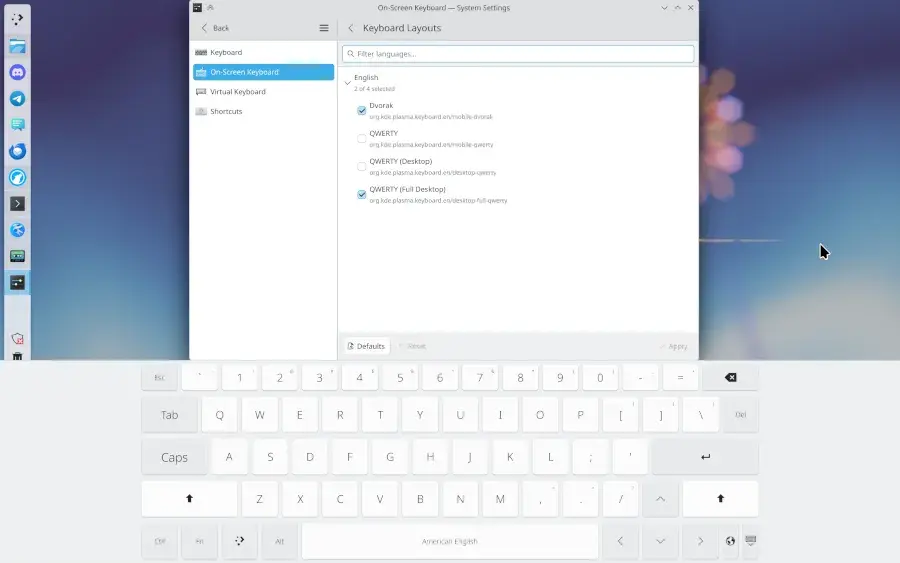Tap the KDE logo meta key on keyboard
900x563 pixels.
(239, 541)
